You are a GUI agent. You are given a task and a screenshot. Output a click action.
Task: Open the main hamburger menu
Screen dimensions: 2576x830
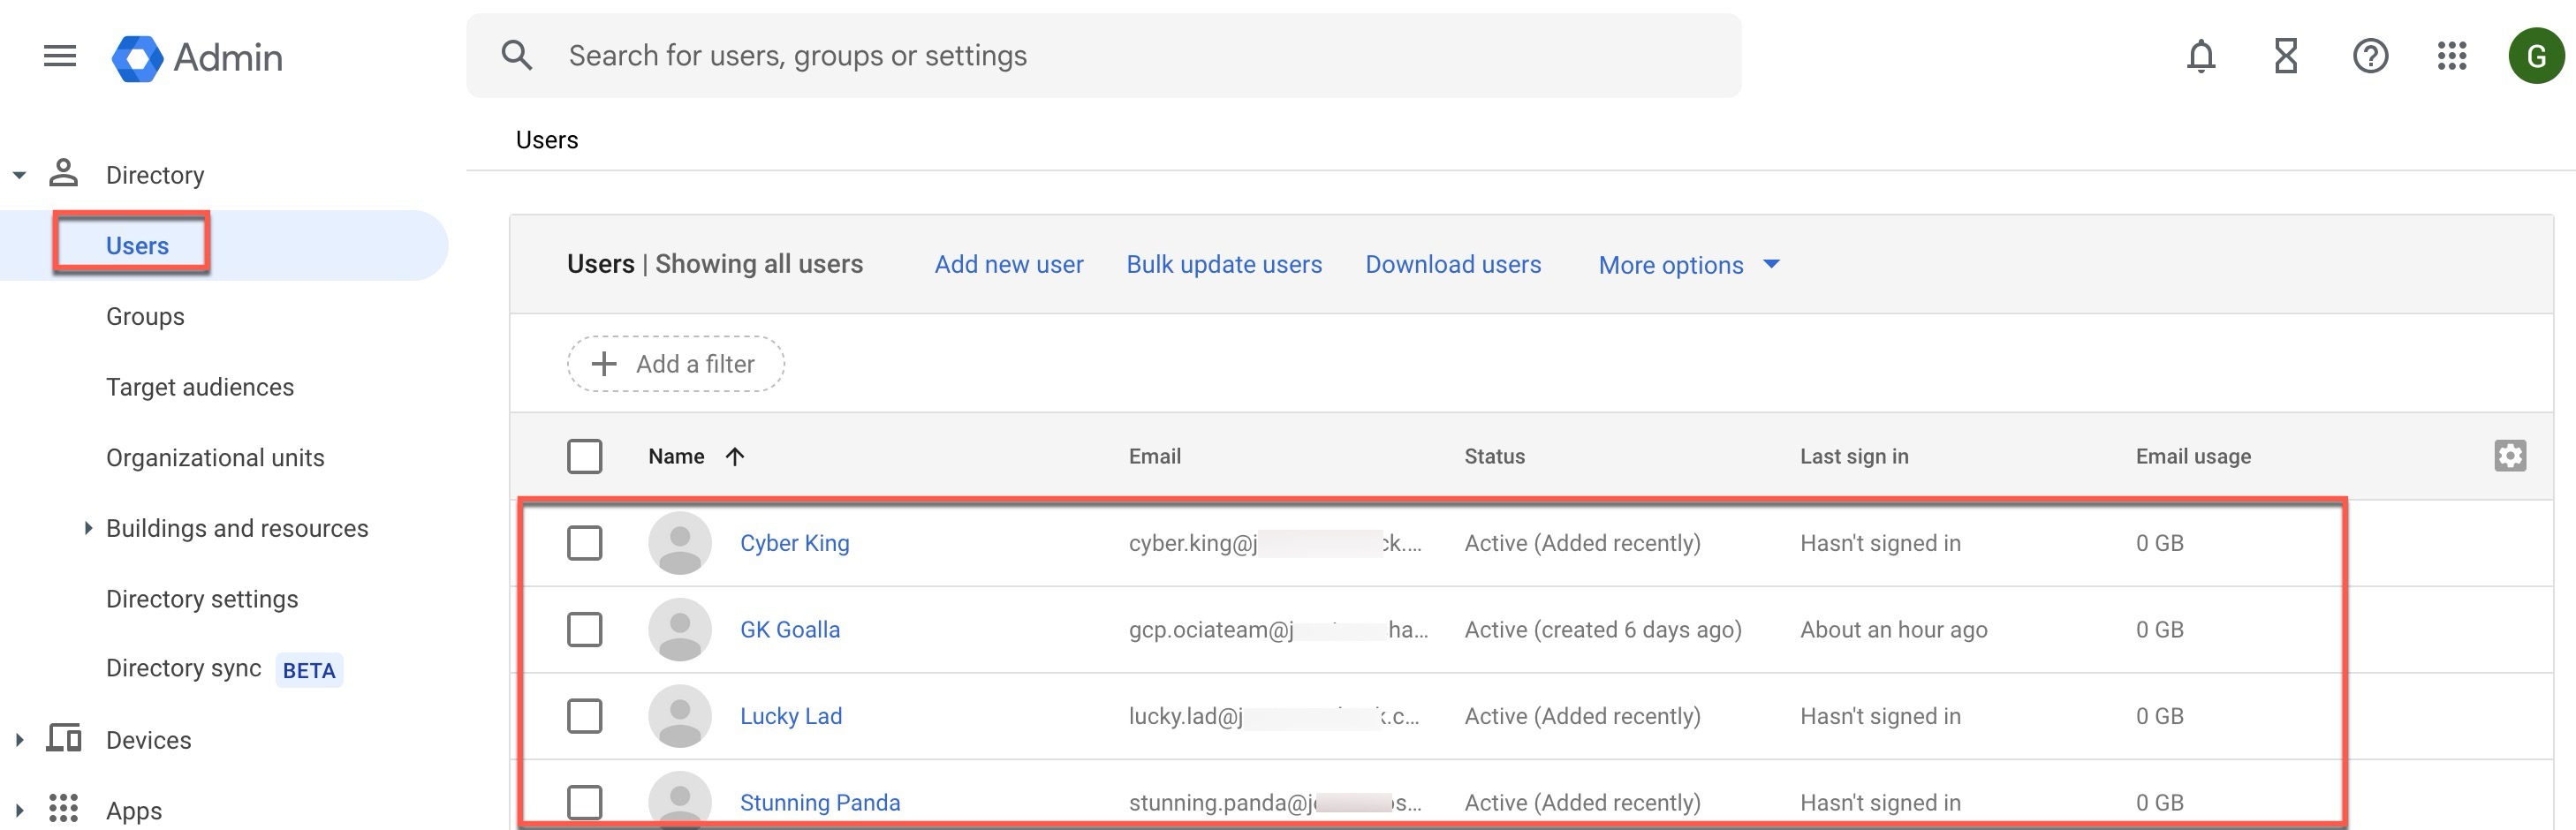pyautogui.click(x=60, y=56)
